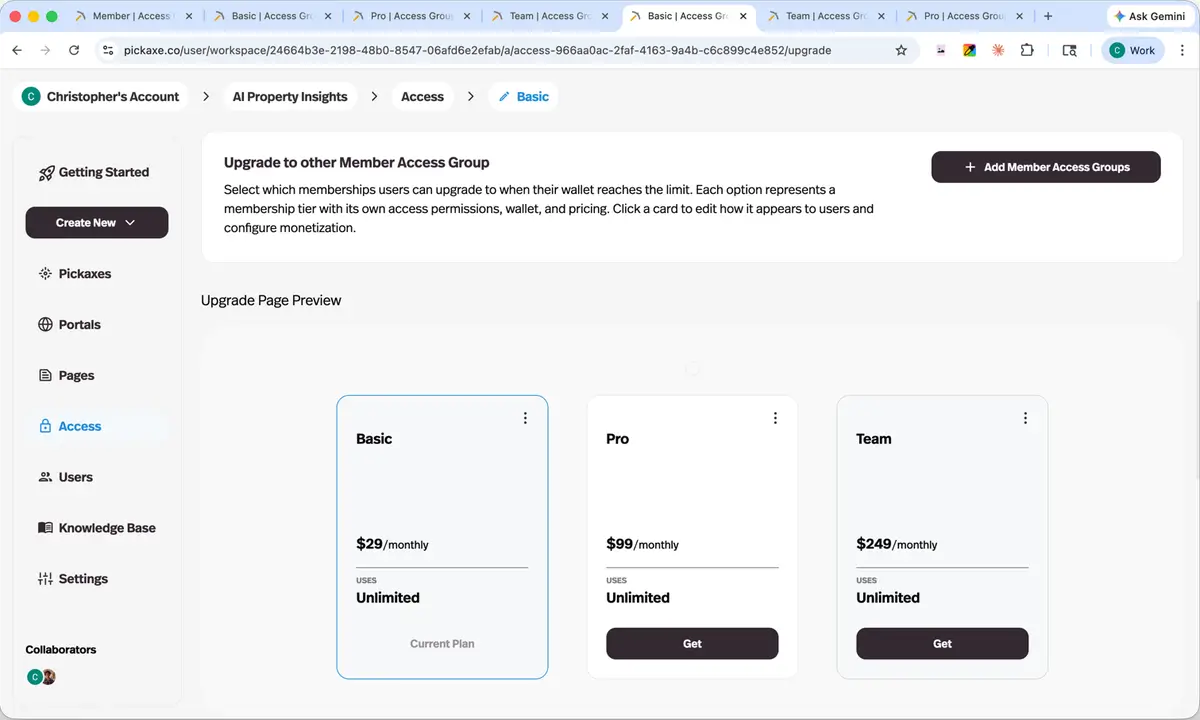The width and height of the screenshot is (1200, 720).
Task: Click the Access breadcrumb link
Action: point(422,97)
